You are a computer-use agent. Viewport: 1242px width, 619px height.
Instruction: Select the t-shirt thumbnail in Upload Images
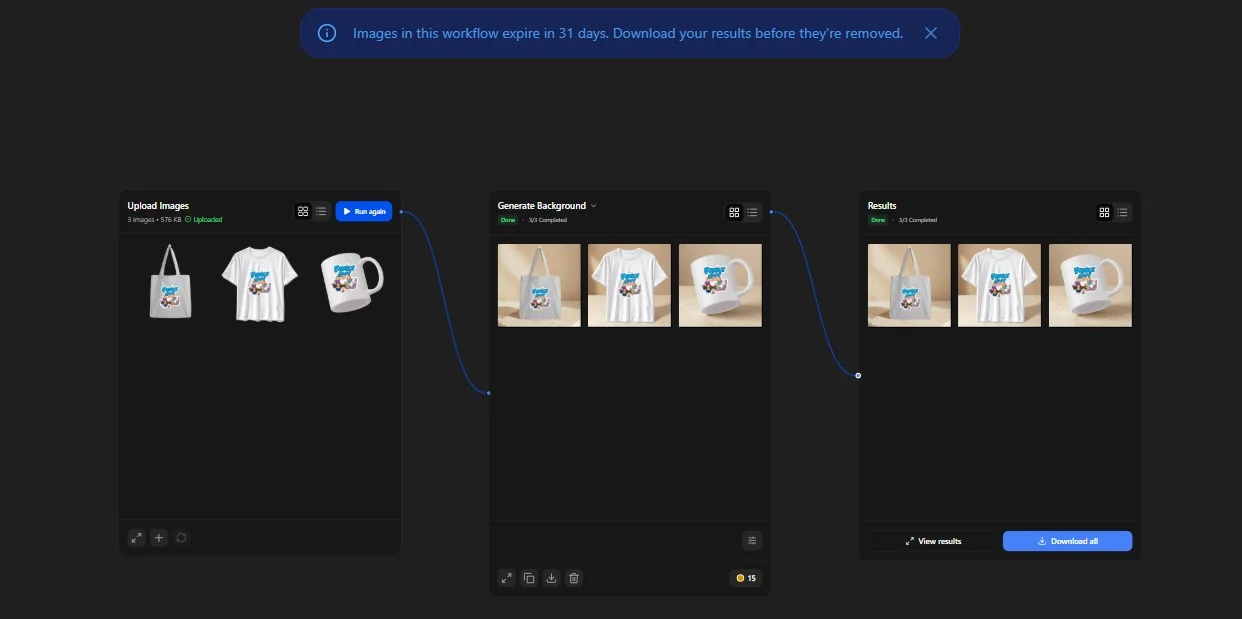point(260,284)
